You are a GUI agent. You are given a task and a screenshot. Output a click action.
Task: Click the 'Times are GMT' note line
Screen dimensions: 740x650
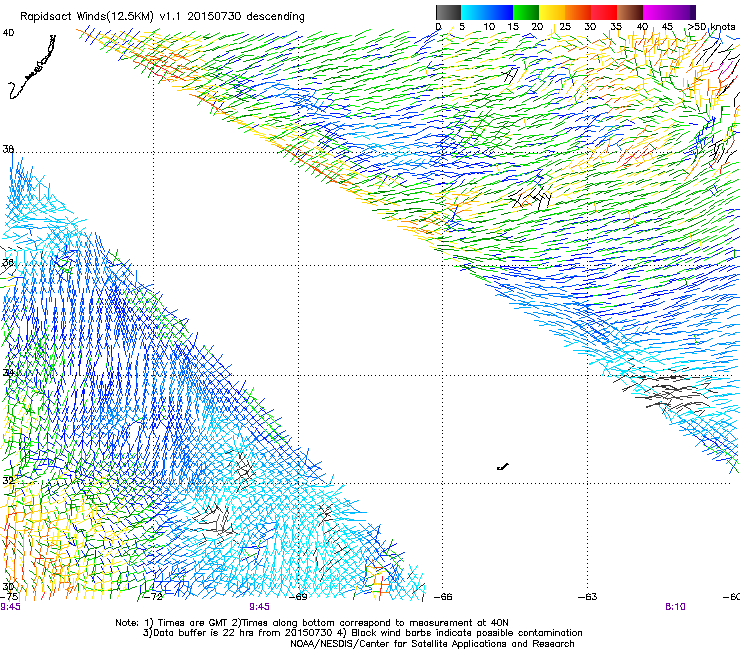click(312, 623)
